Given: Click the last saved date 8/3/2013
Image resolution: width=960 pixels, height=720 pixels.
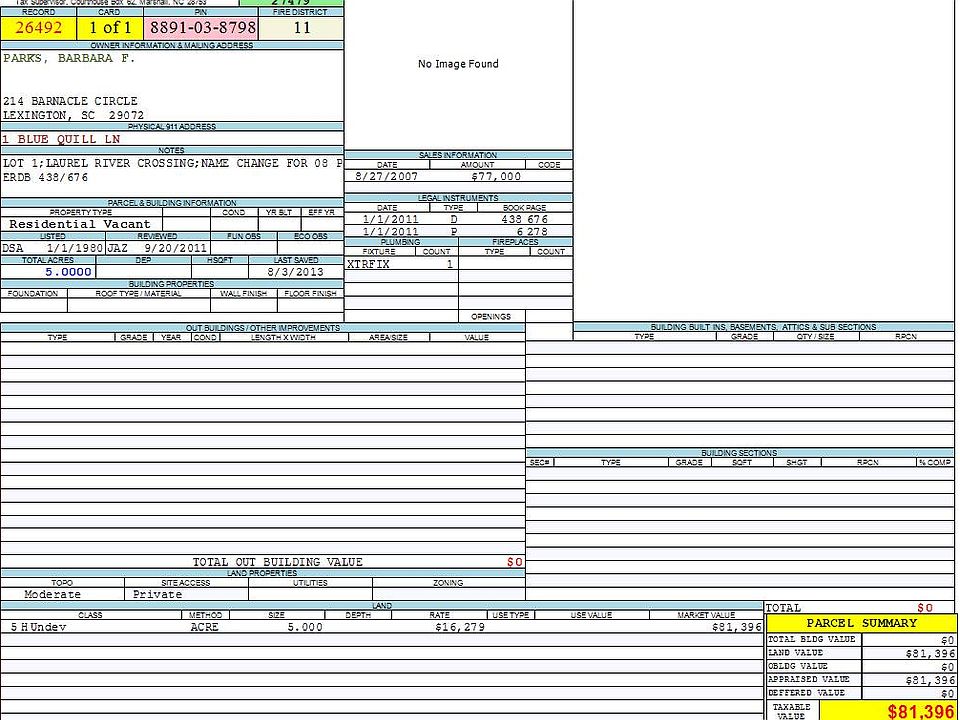Looking at the screenshot, I should pos(296,272).
